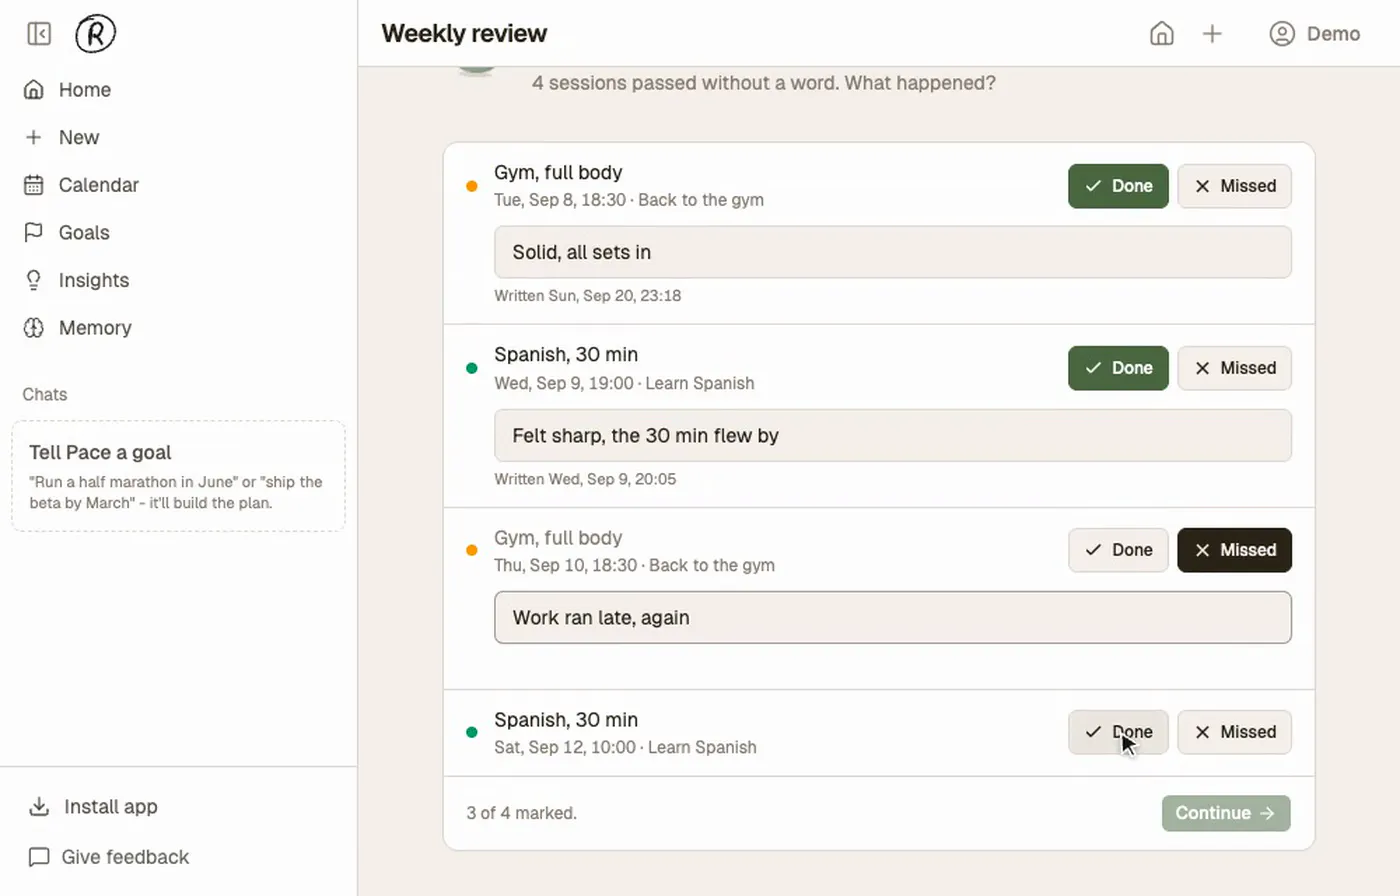This screenshot has height=896, width=1400.
Task: Mark Sat Sep 12 Spanish as Missed
Action: coord(1234,732)
